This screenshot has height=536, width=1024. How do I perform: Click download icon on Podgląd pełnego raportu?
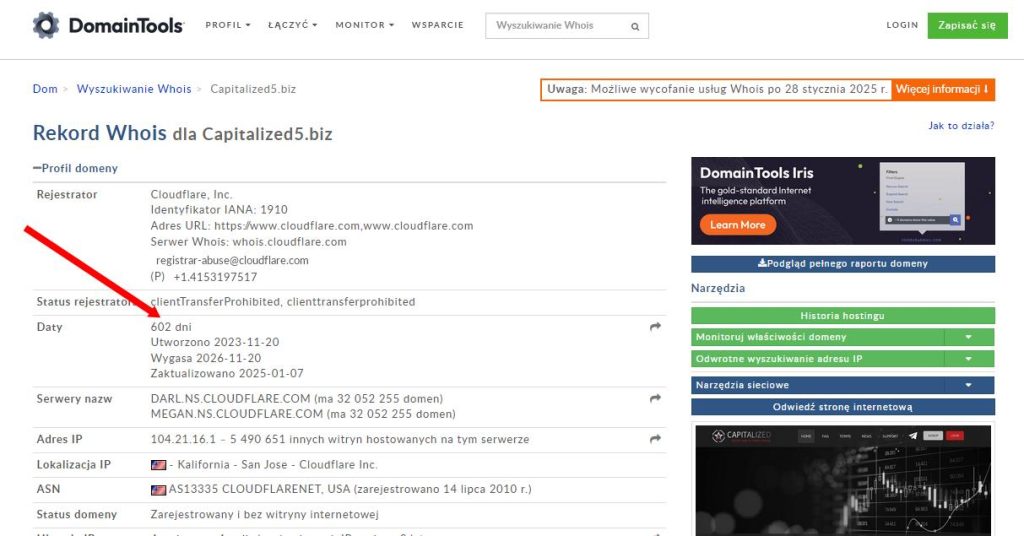[762, 263]
